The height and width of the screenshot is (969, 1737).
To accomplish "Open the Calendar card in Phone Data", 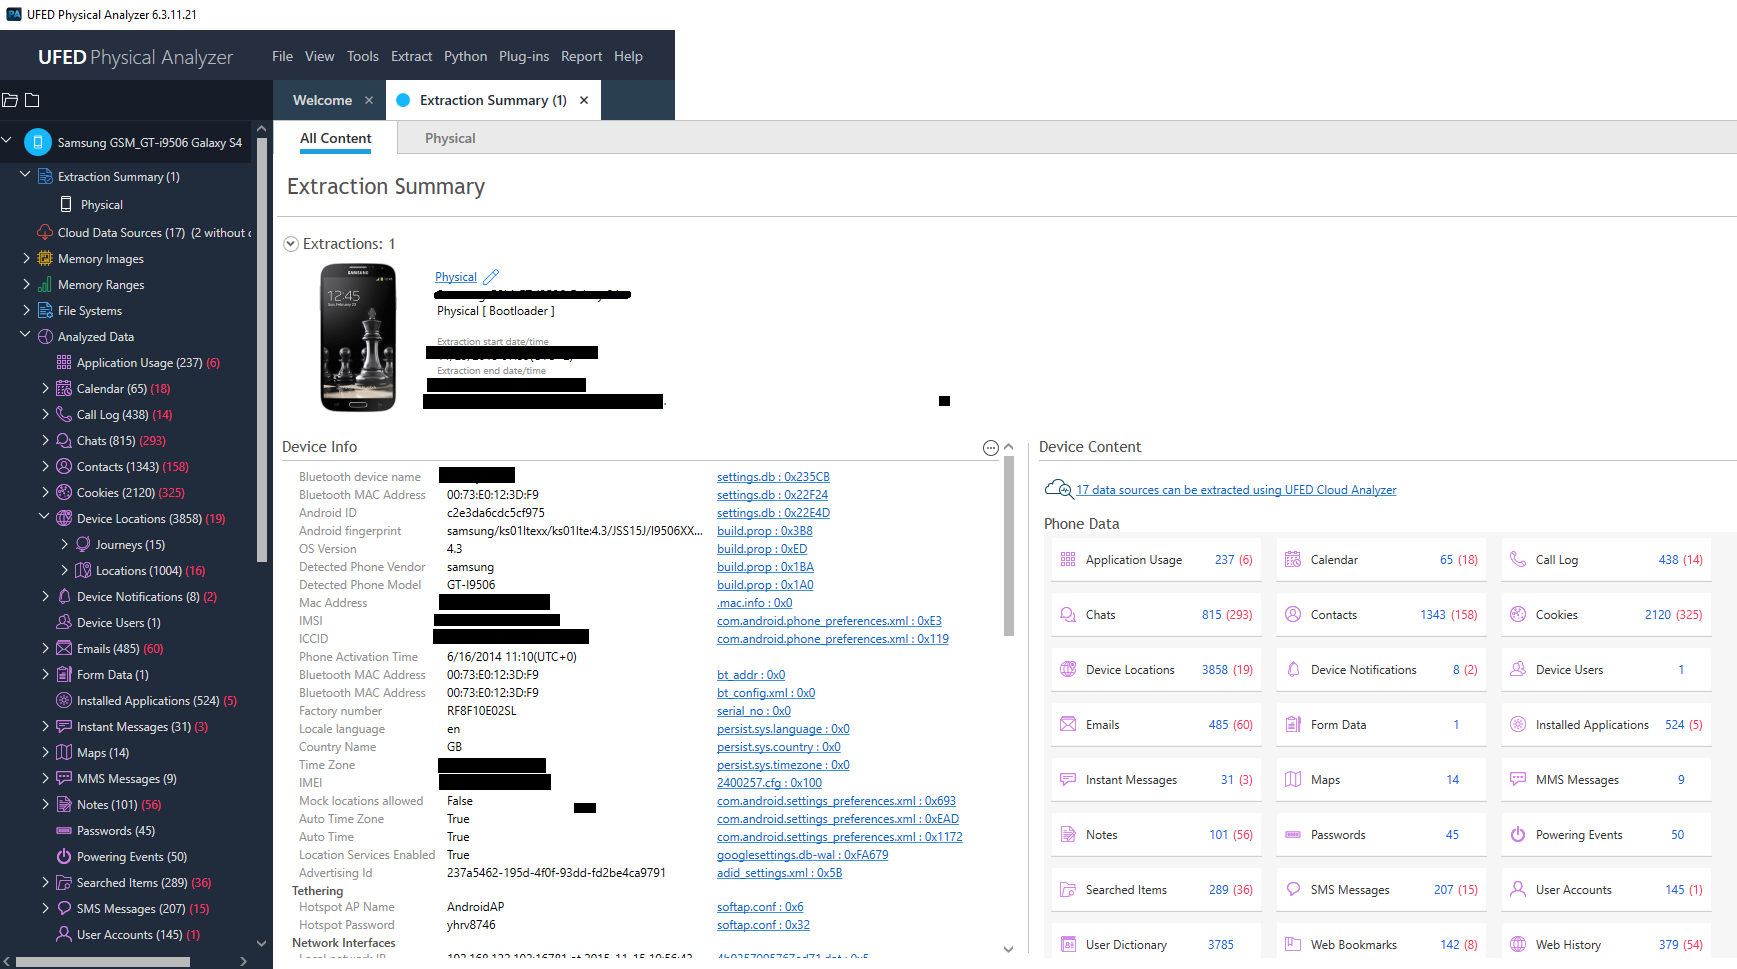I will 1381,560.
